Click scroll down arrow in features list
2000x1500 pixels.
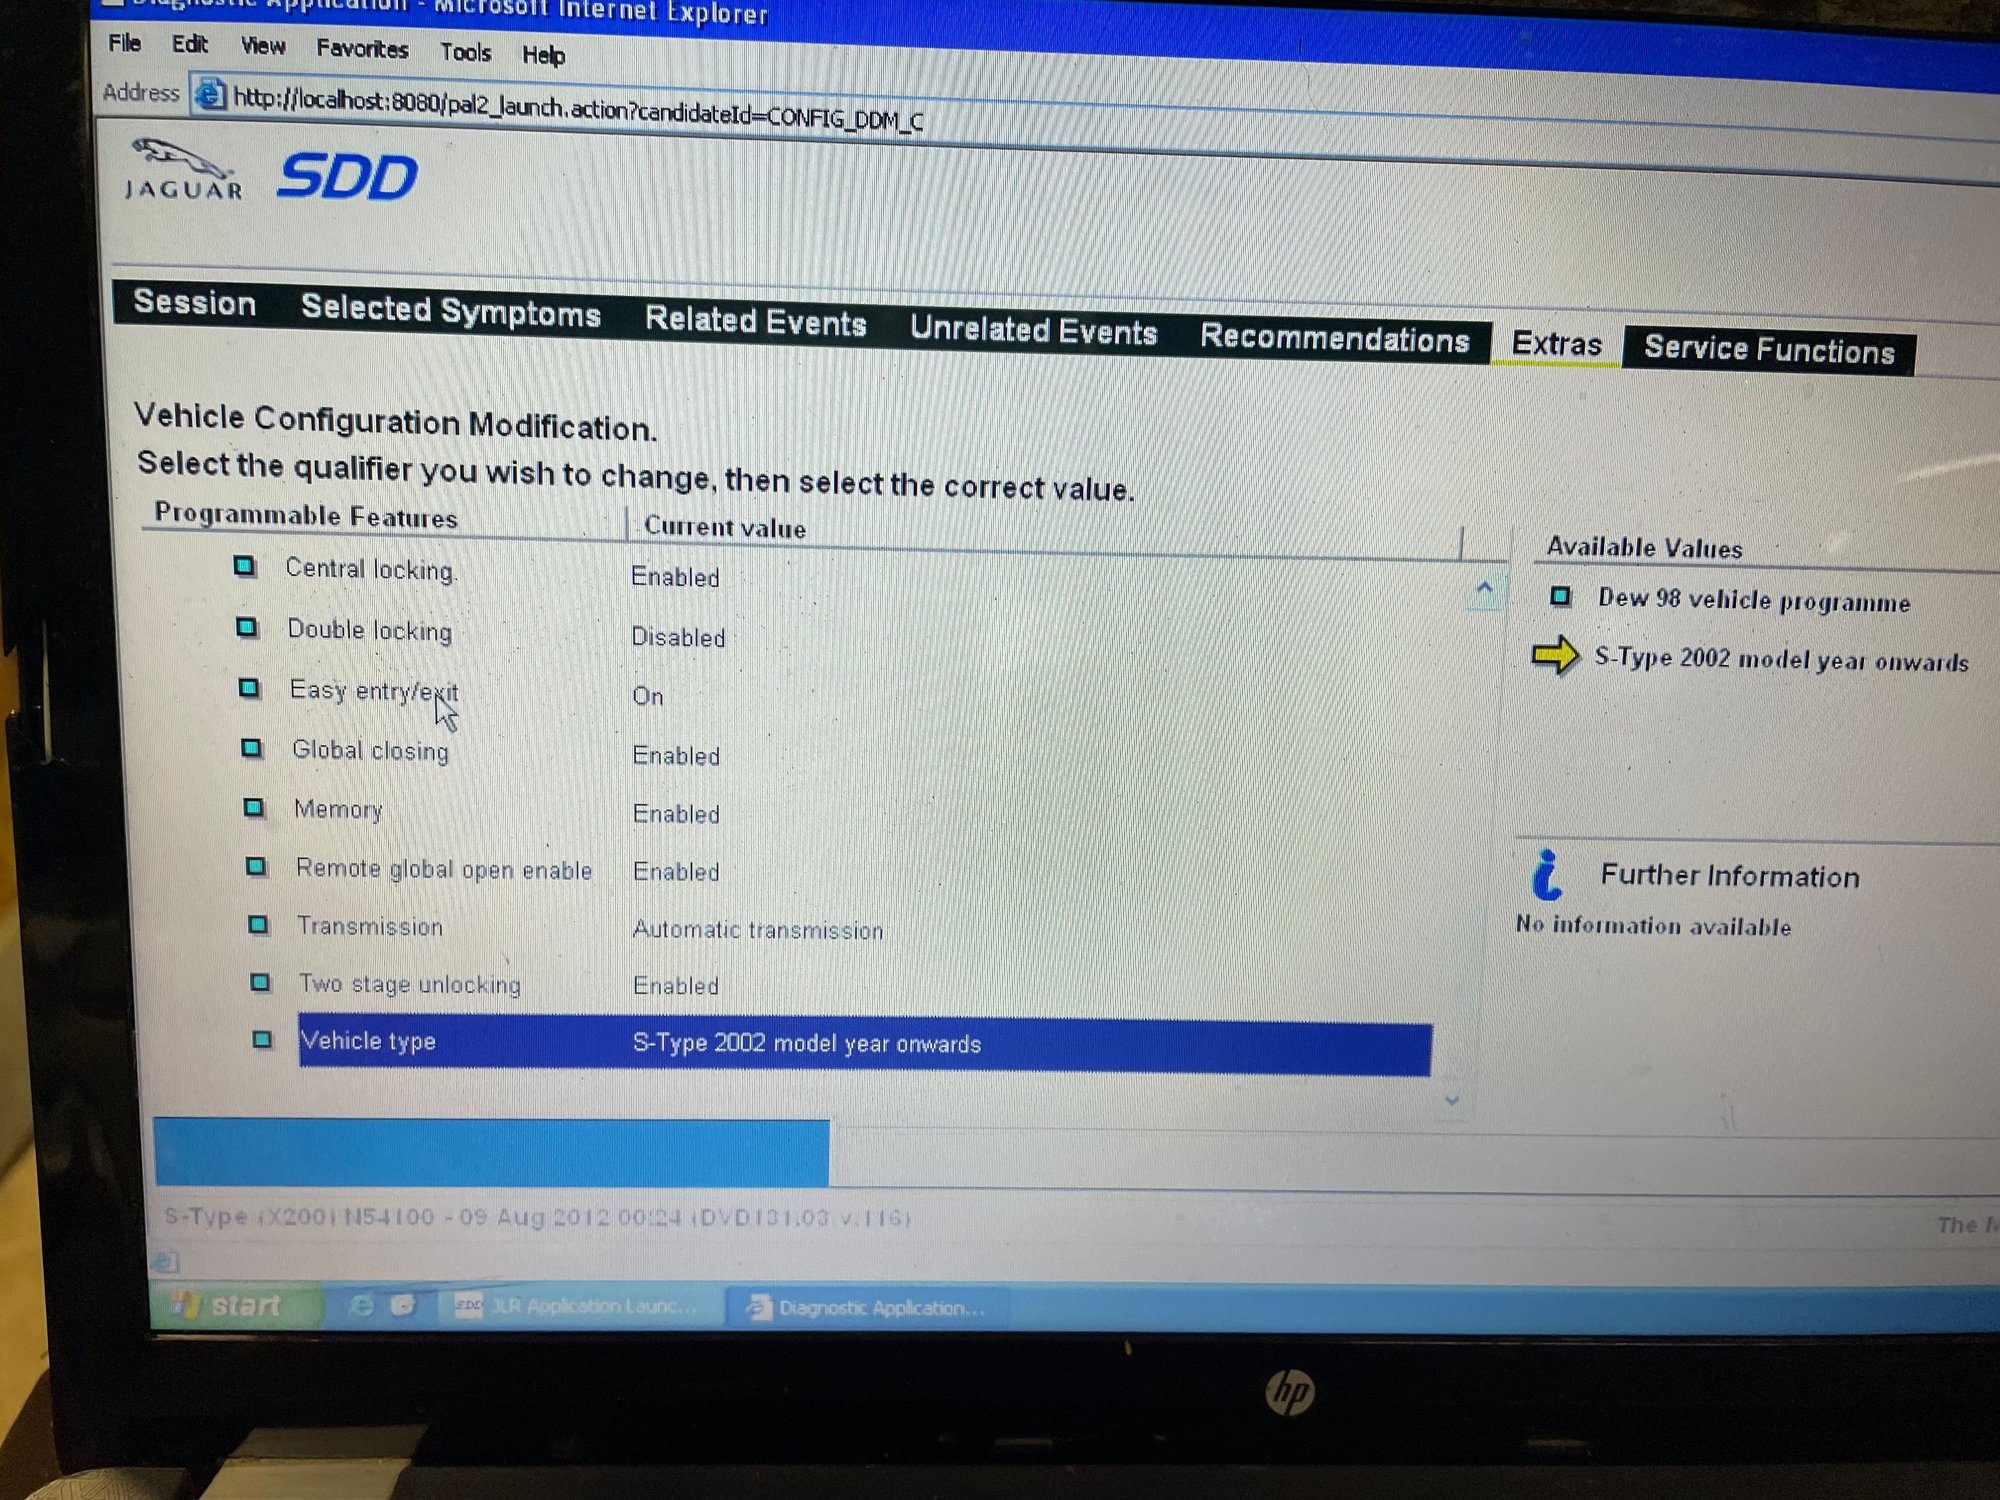coord(1452,1100)
